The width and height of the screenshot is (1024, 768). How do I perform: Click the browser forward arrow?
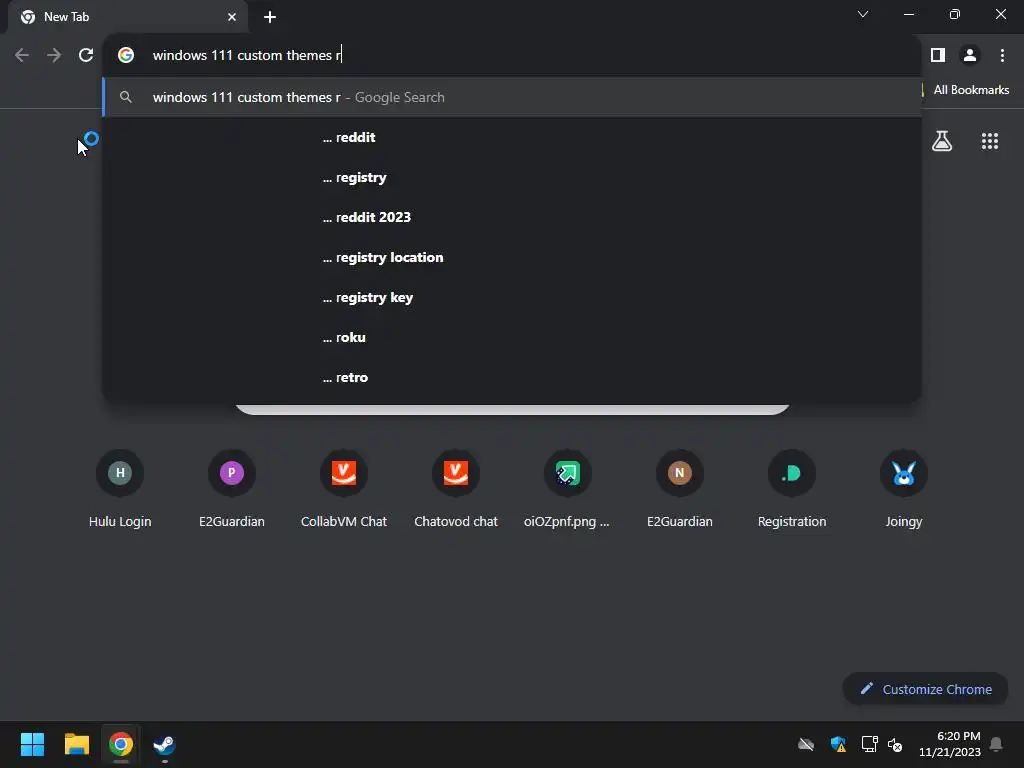54,55
